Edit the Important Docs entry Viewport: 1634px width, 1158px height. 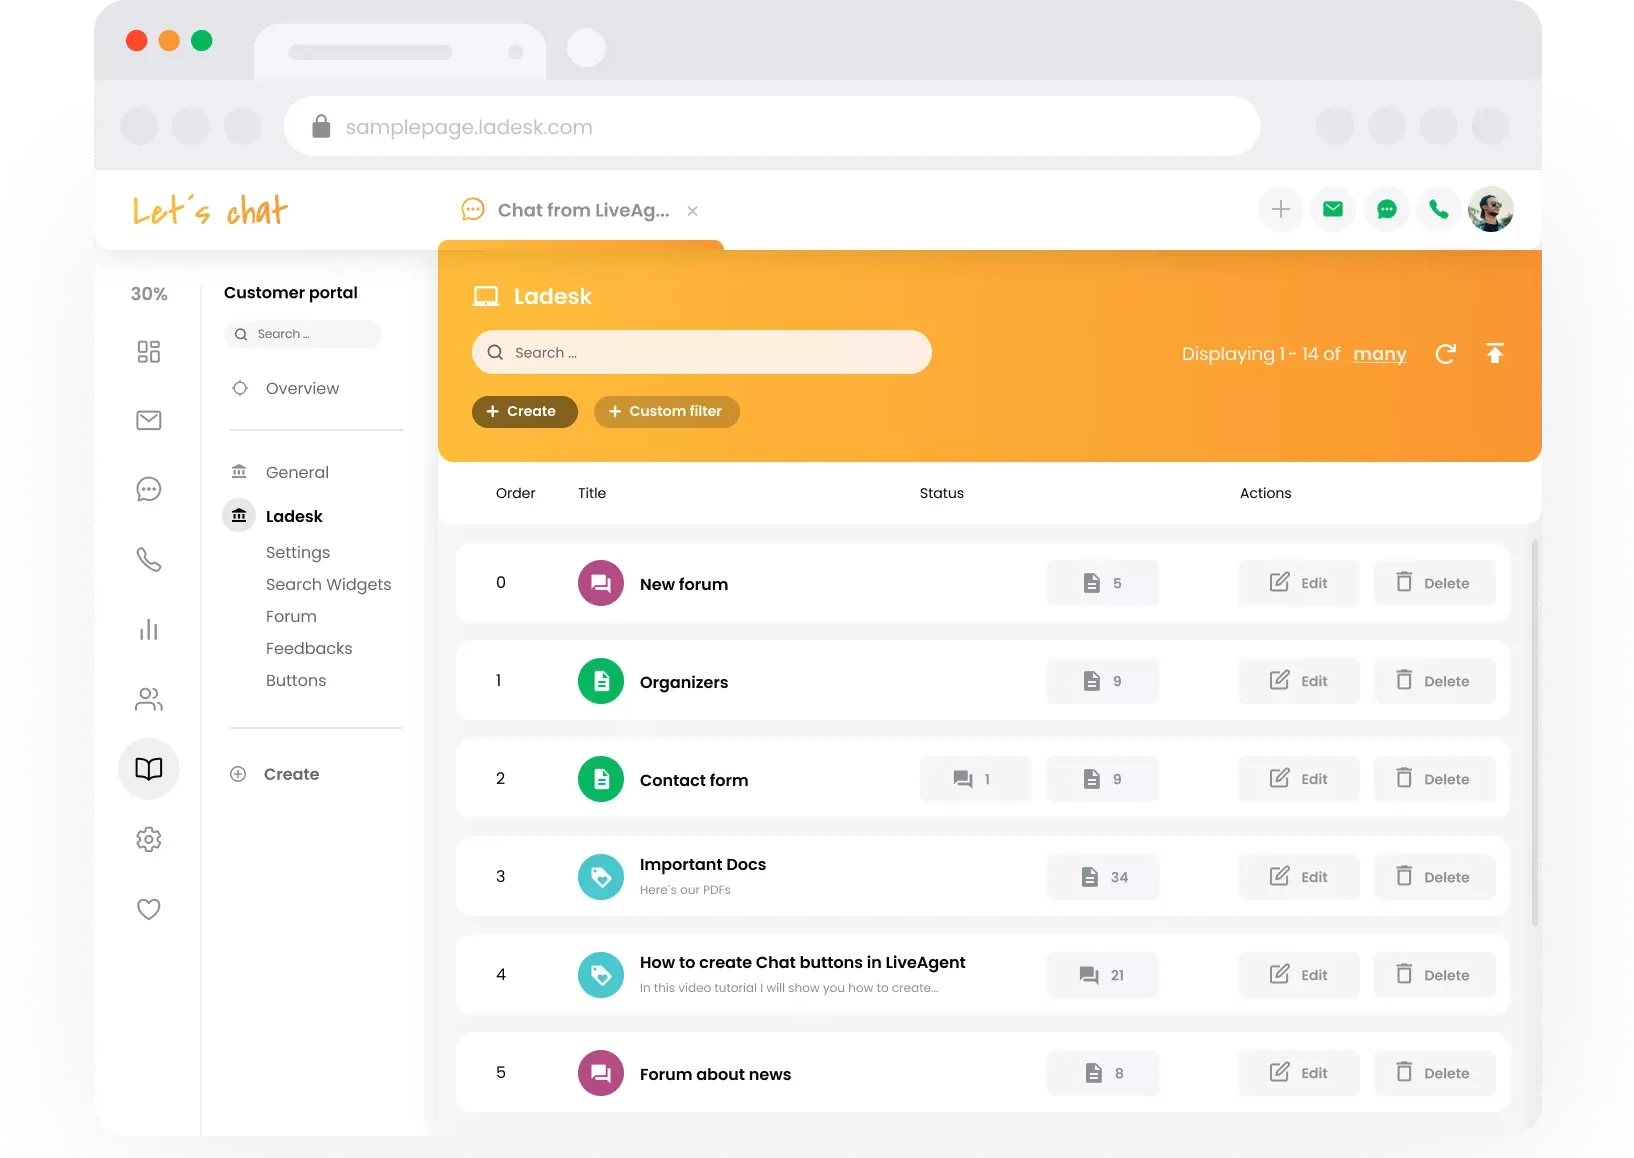pyautogui.click(x=1299, y=877)
